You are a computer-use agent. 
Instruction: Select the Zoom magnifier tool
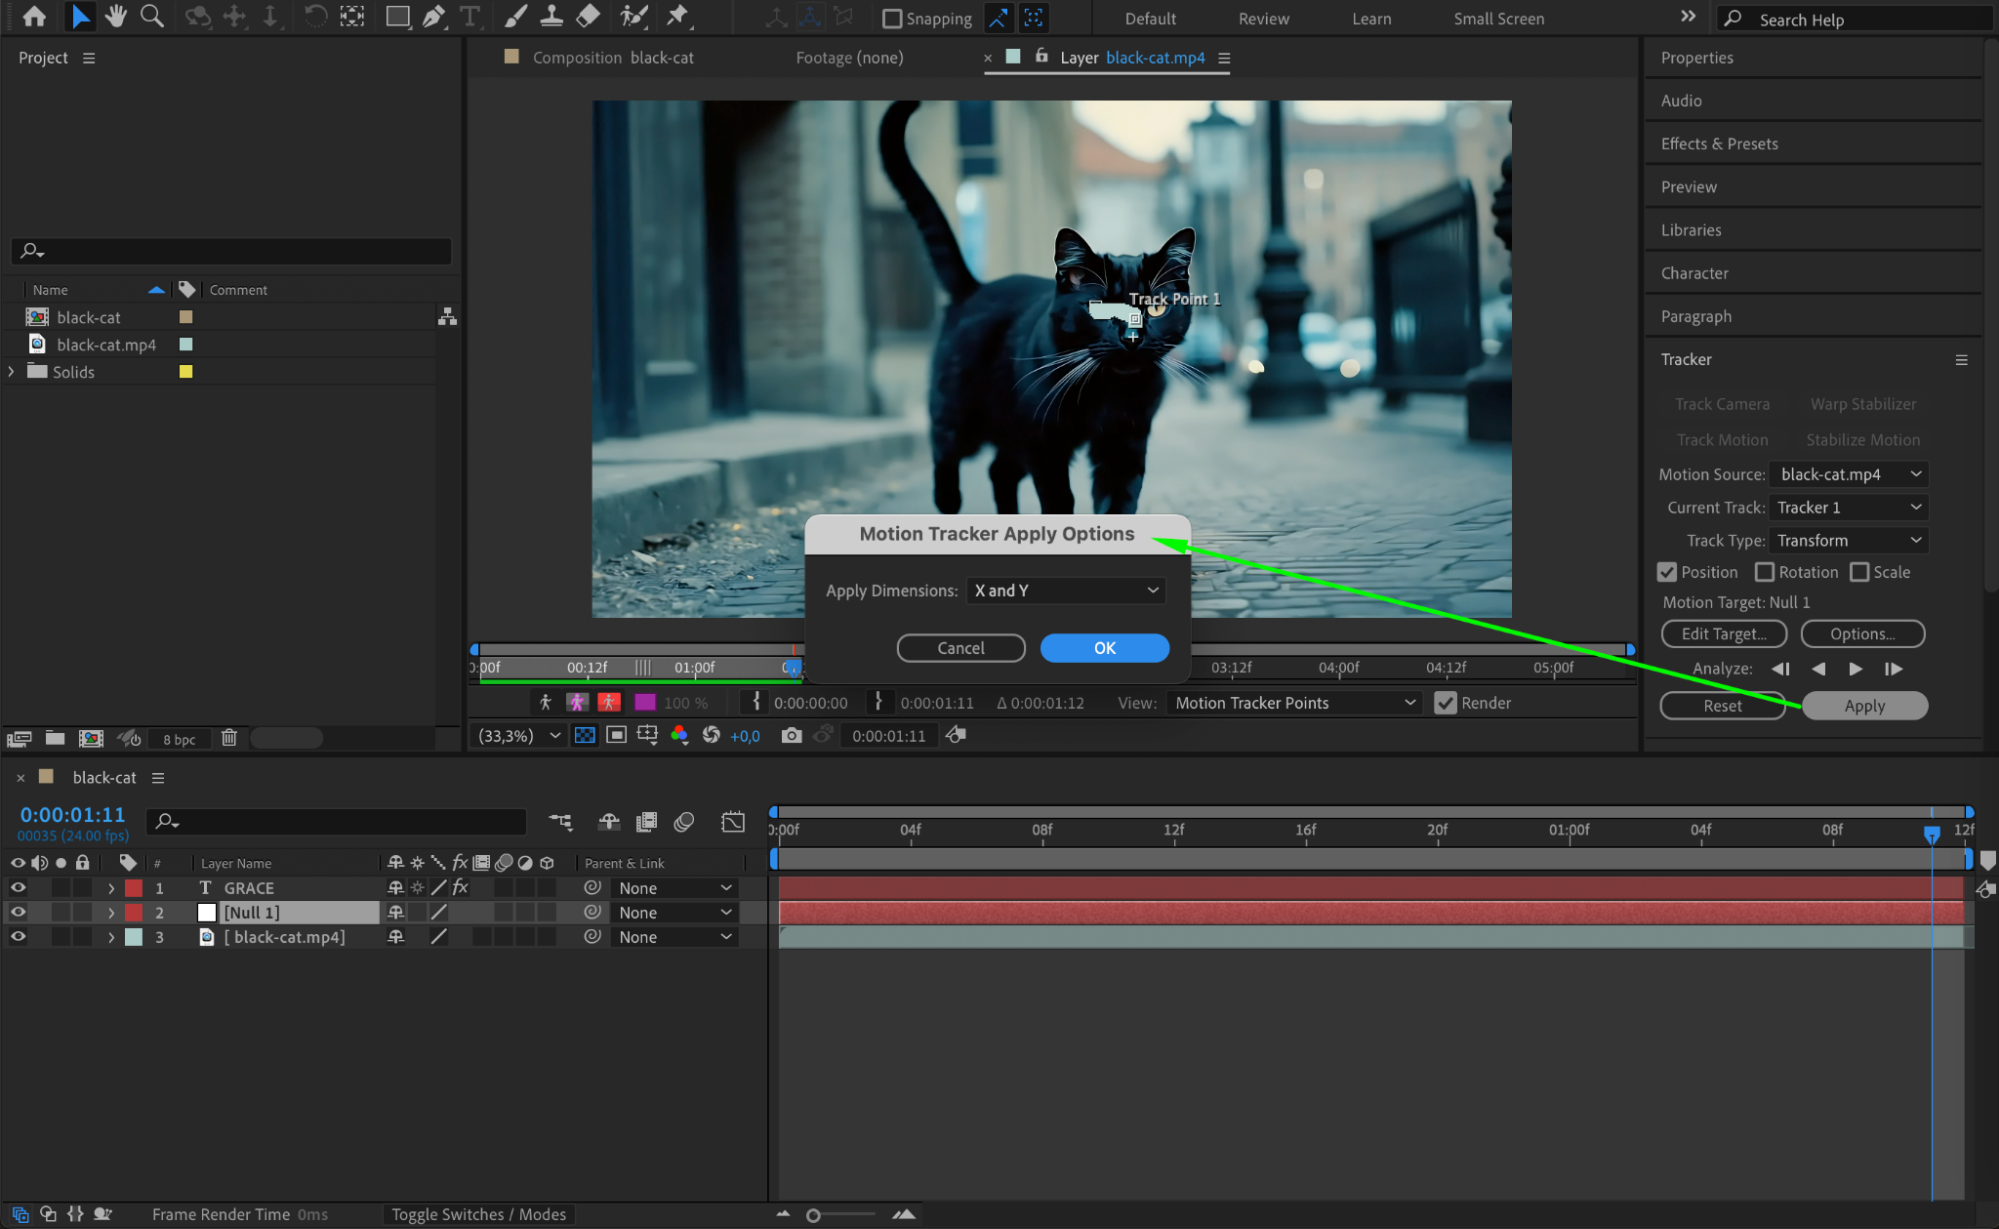[152, 17]
